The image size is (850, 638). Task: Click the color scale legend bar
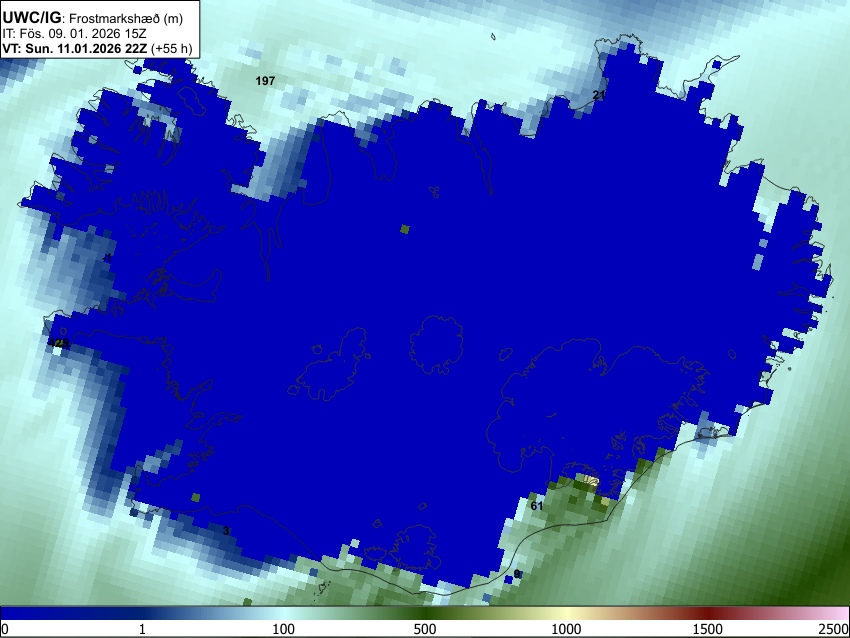pos(425,614)
